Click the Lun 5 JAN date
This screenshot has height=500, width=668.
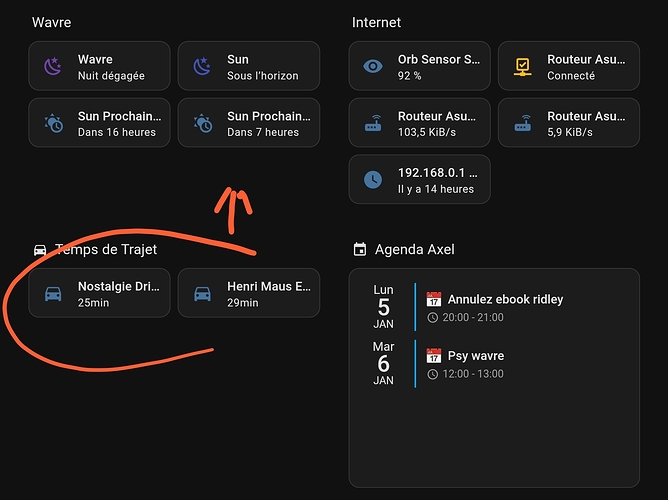[383, 307]
